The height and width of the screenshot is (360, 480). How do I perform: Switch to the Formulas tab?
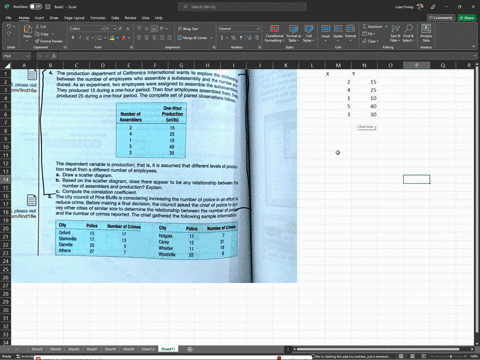pos(98,18)
